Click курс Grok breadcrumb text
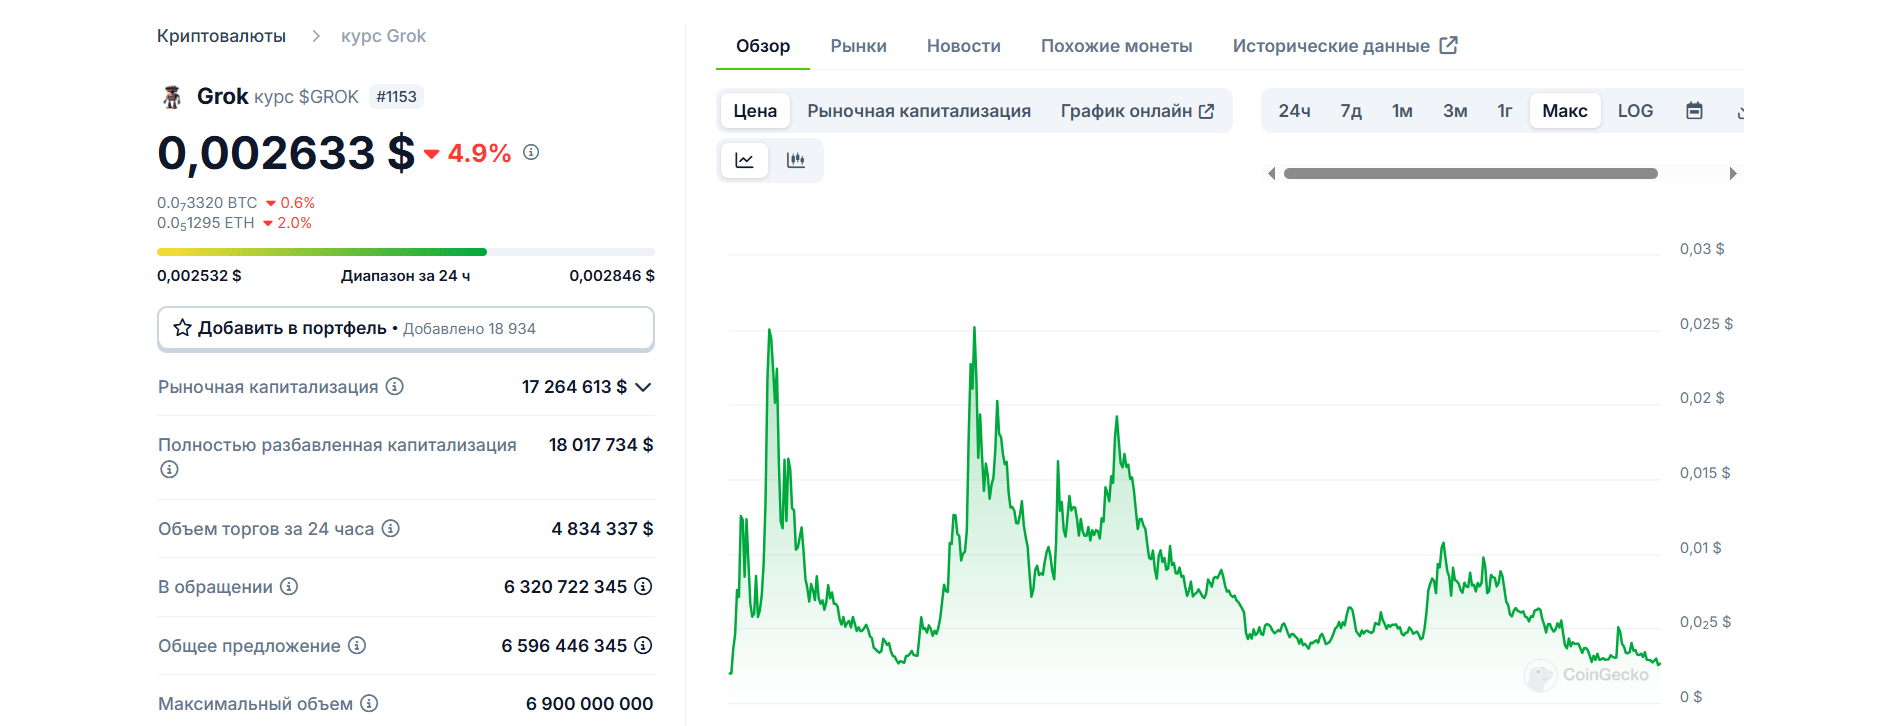The height and width of the screenshot is (726, 1877). point(383,36)
